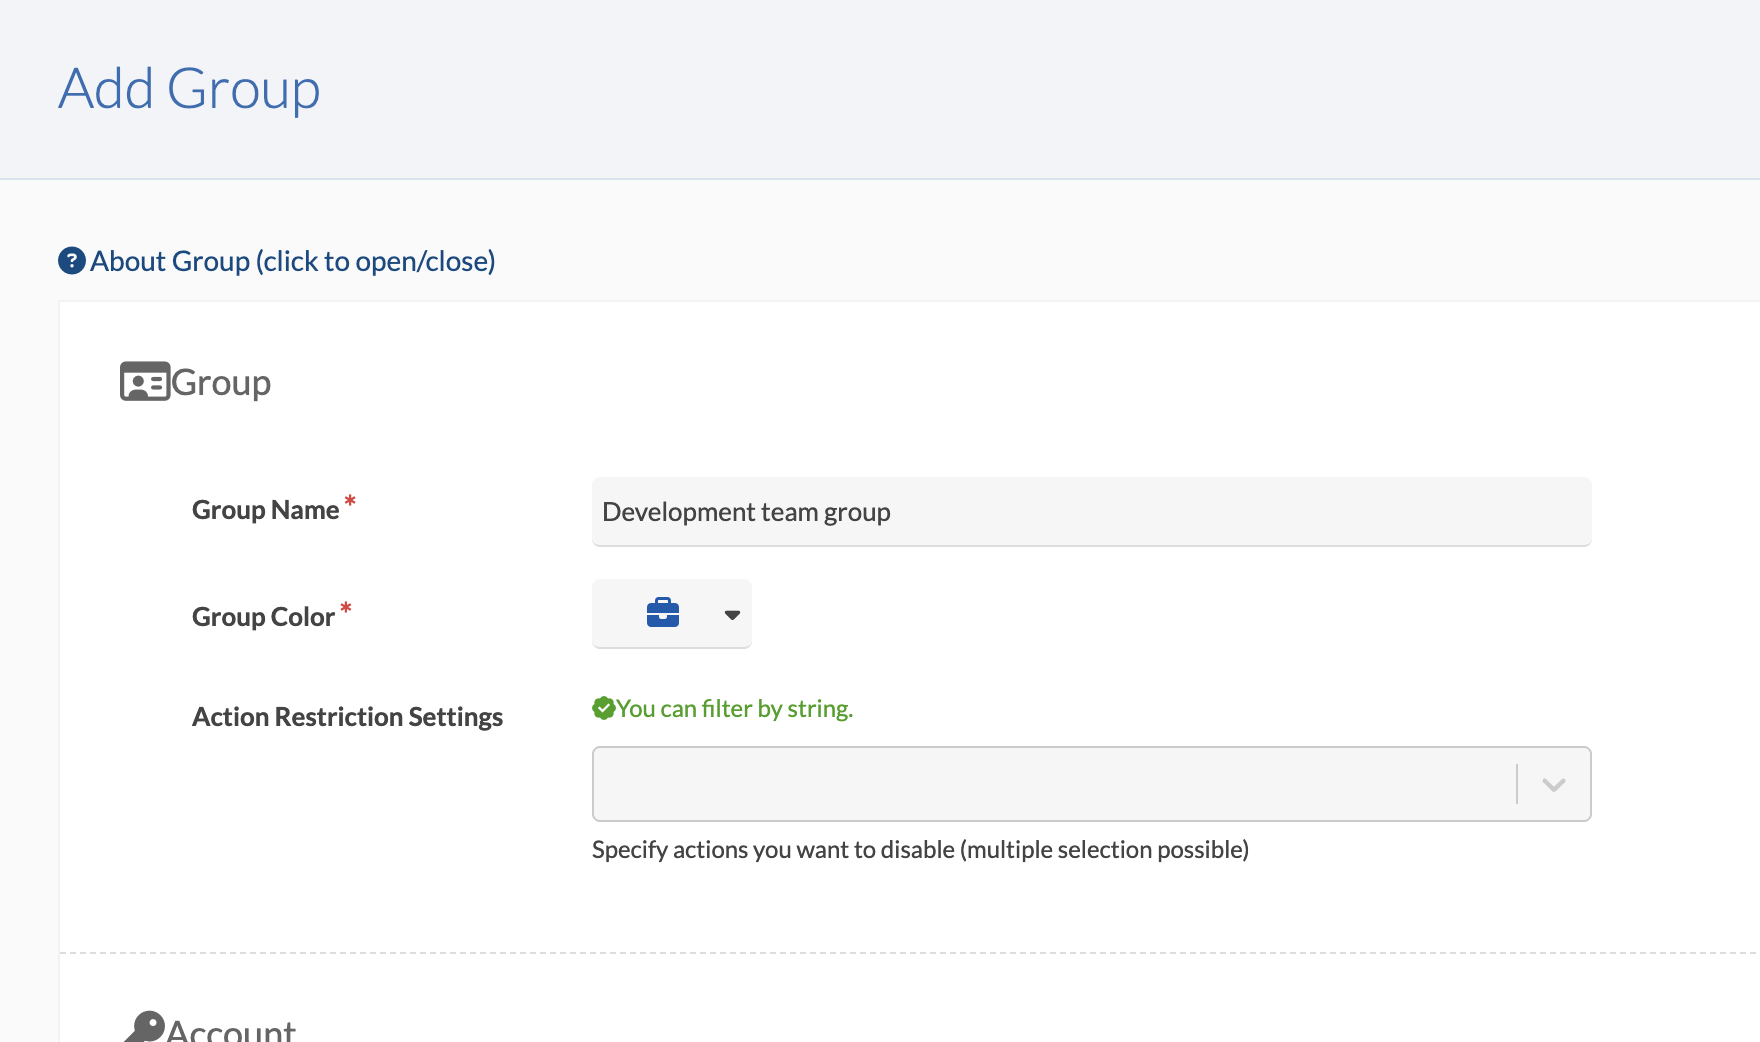Click the green checkmark filter badge icon
1760x1042 pixels.
click(x=603, y=709)
